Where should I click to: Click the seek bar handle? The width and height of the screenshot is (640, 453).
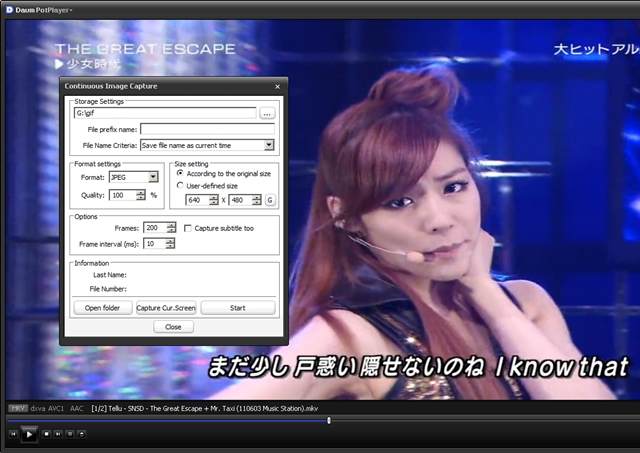tap(329, 420)
